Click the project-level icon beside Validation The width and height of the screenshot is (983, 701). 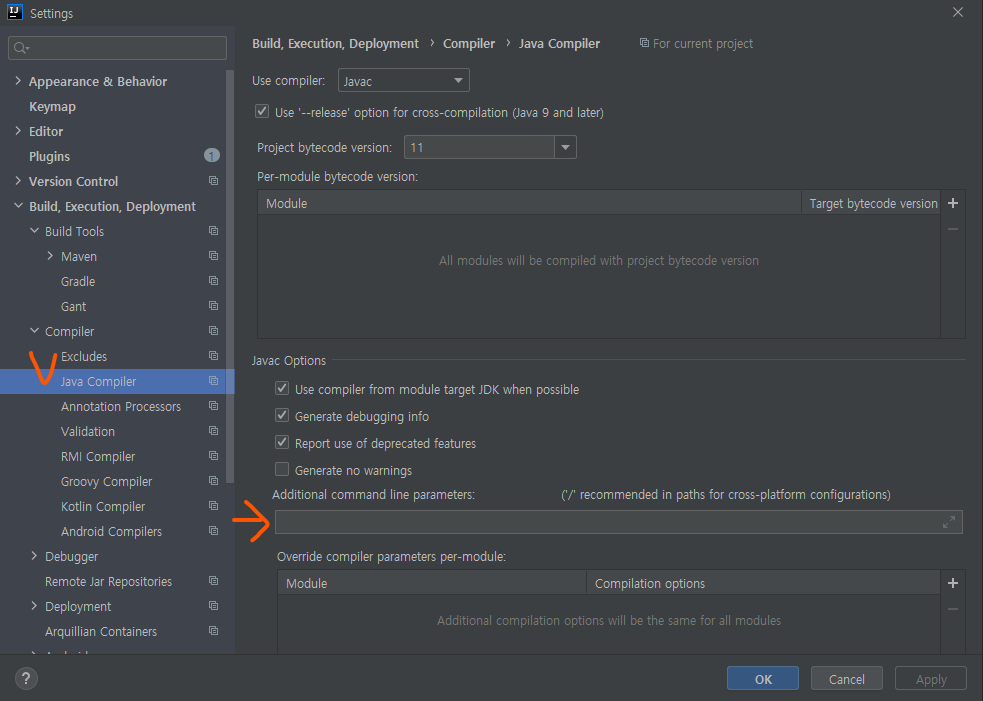213,431
